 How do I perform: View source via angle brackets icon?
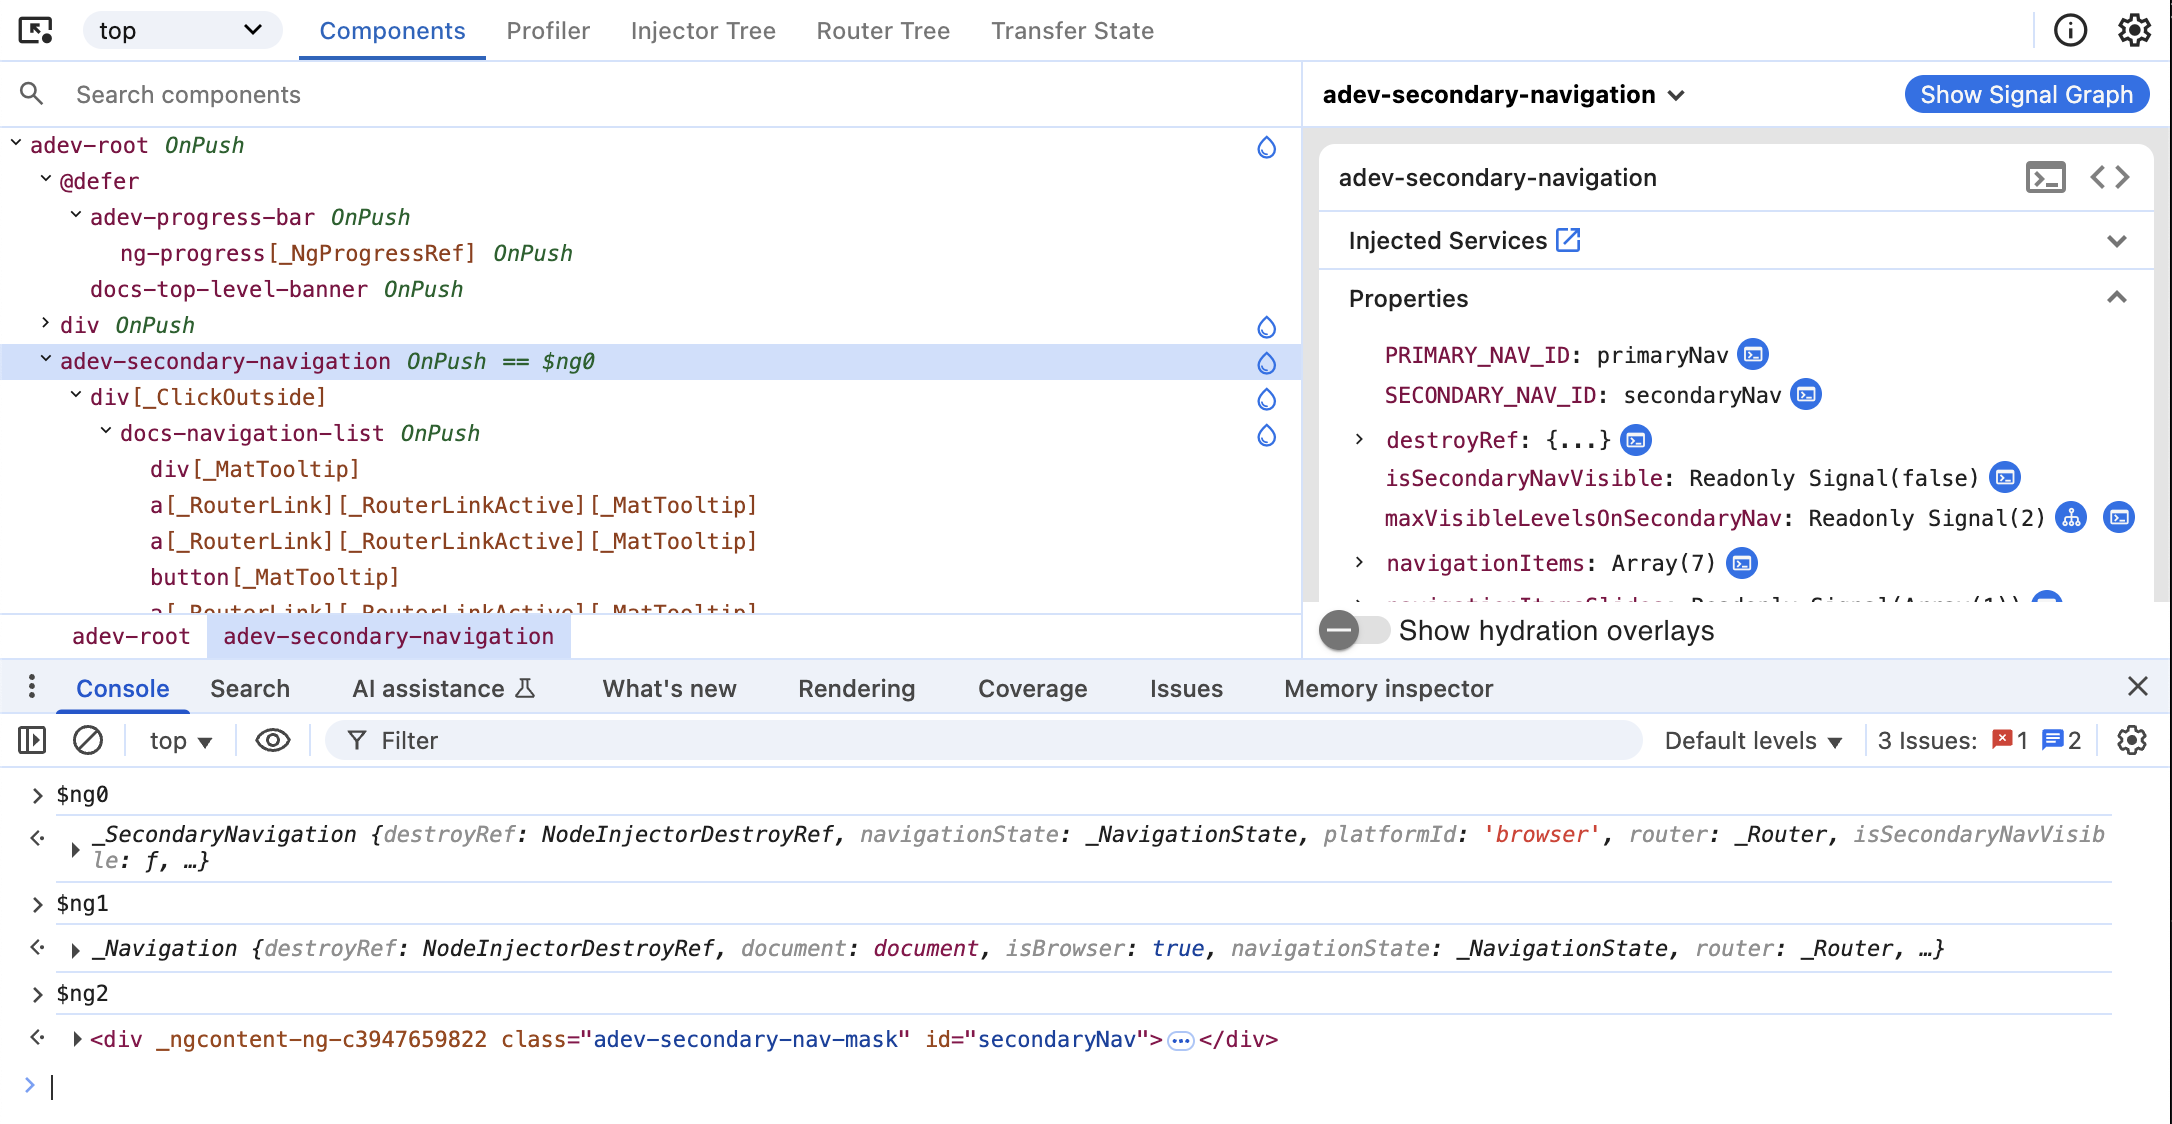(2111, 177)
